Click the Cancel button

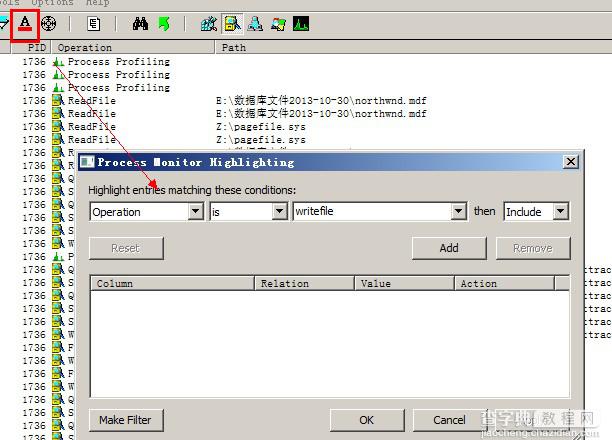coord(450,420)
